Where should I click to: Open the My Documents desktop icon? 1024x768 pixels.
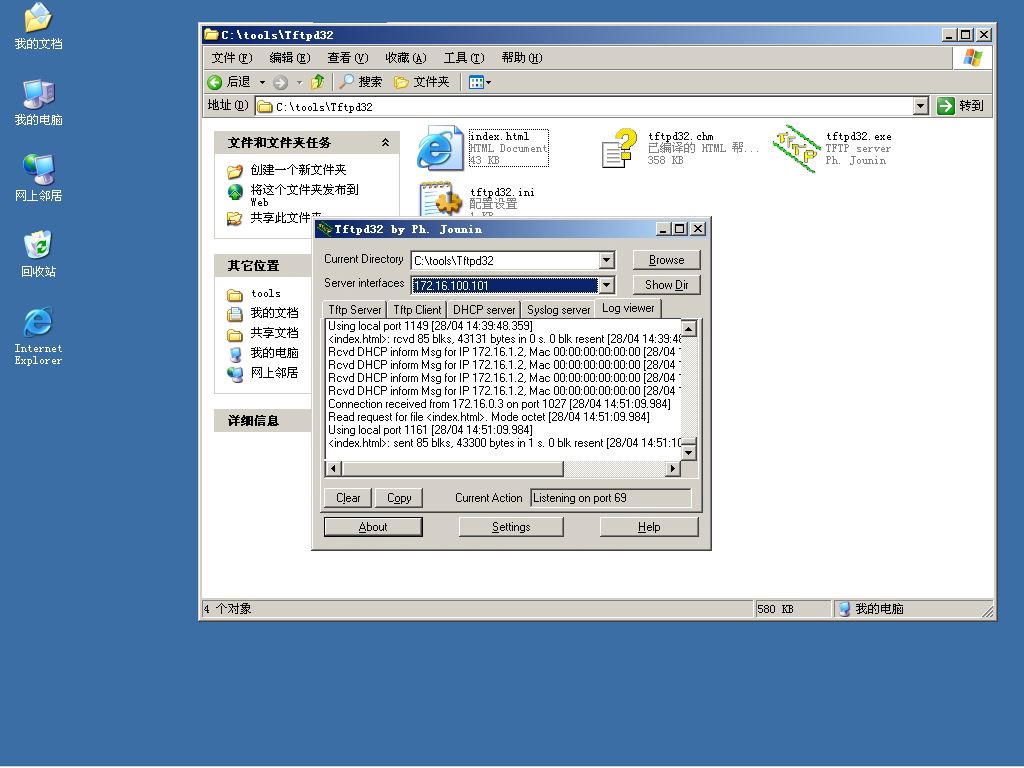pos(38,26)
